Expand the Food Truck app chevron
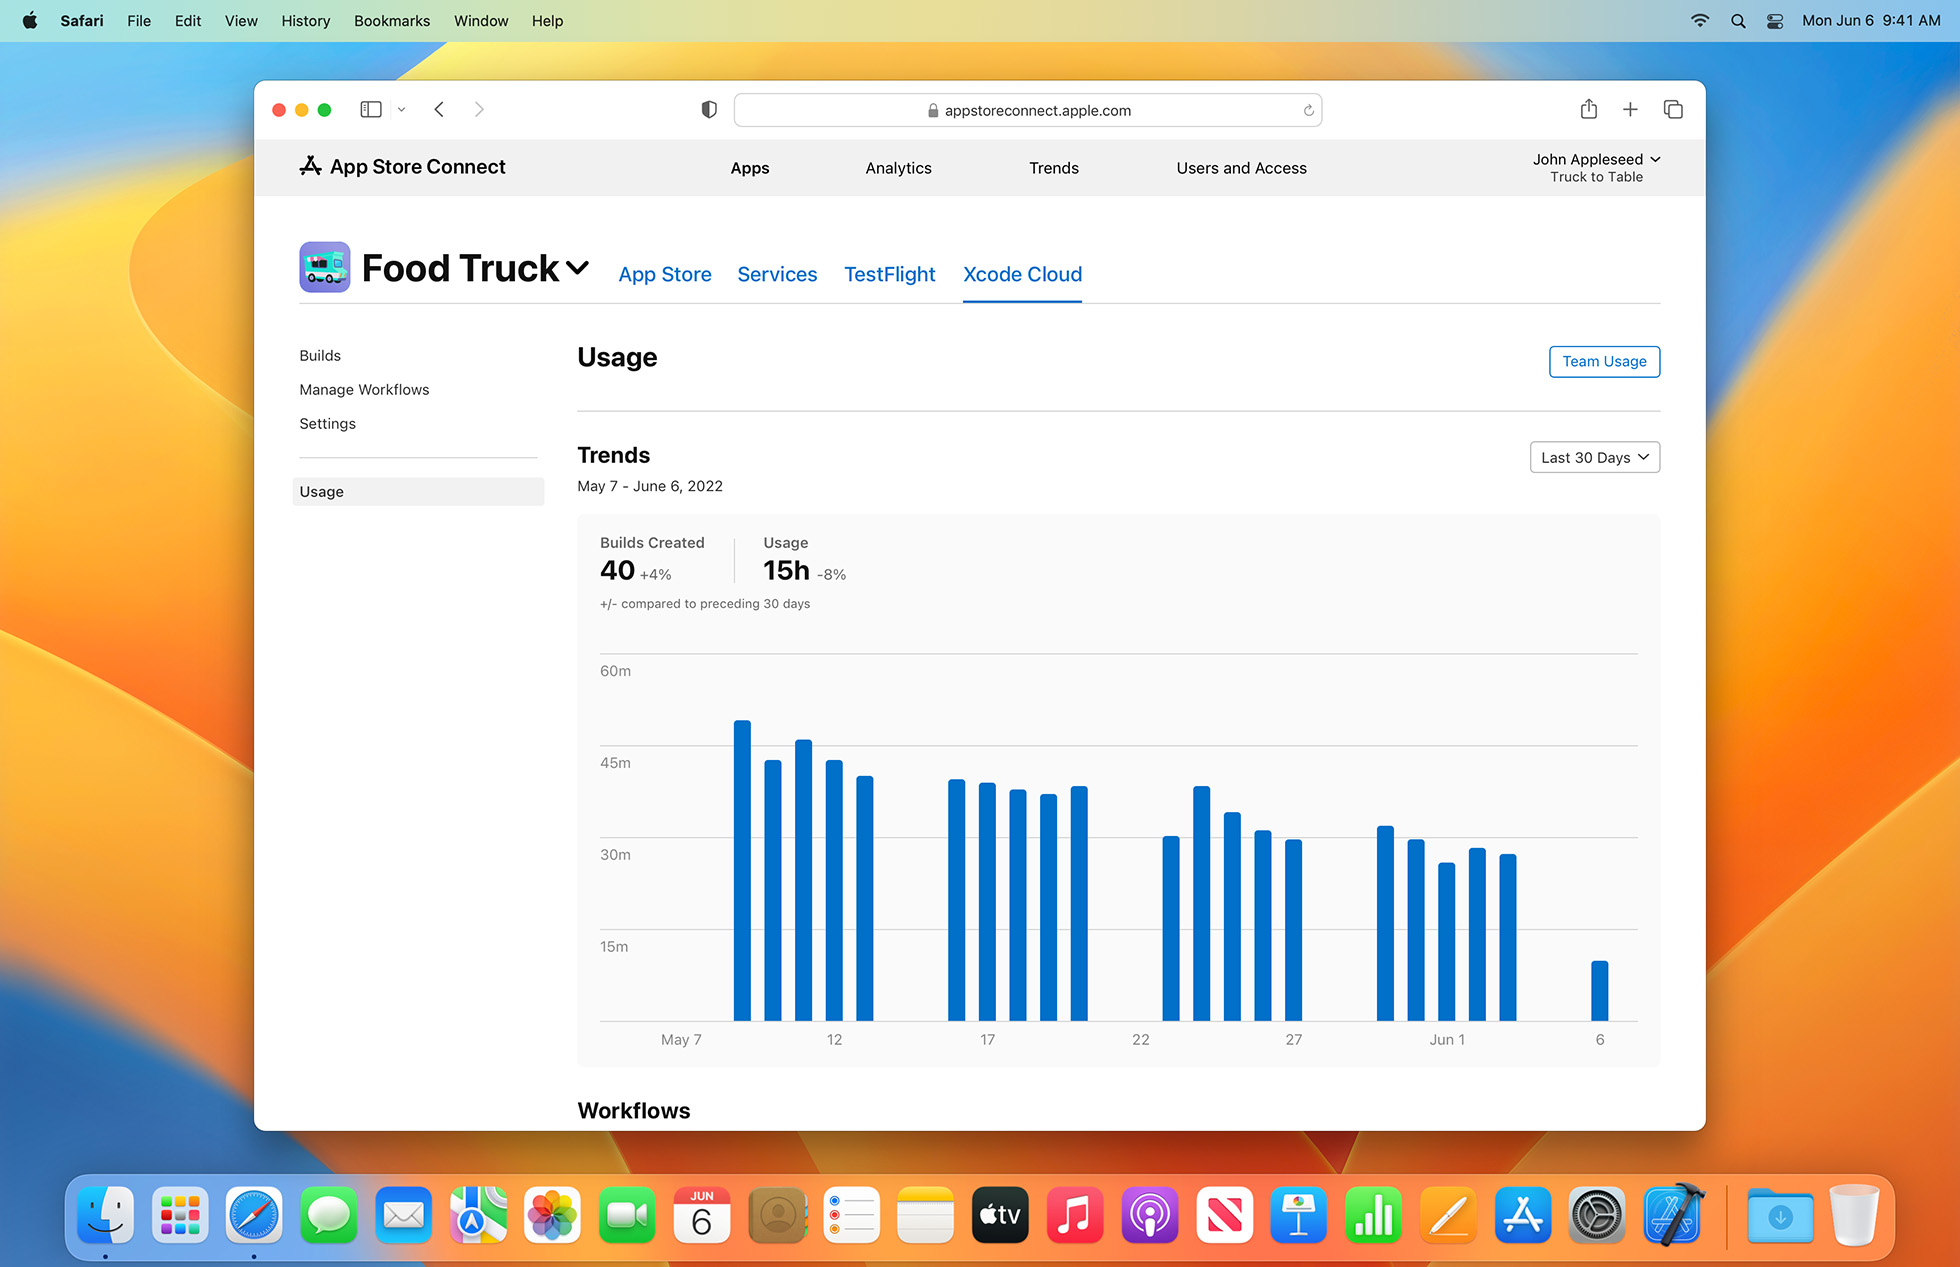 point(577,268)
